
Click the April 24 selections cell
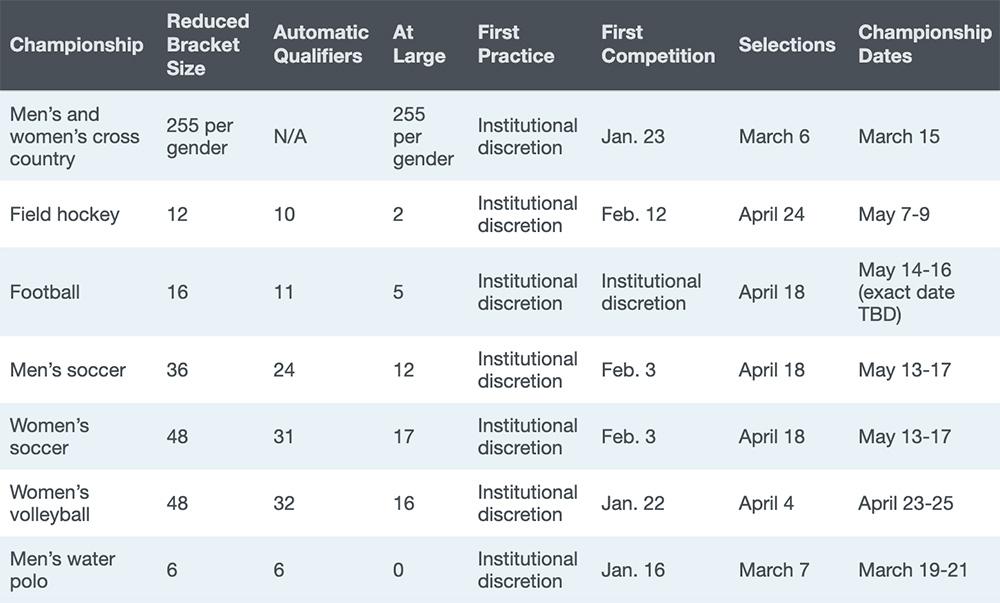pos(771,214)
